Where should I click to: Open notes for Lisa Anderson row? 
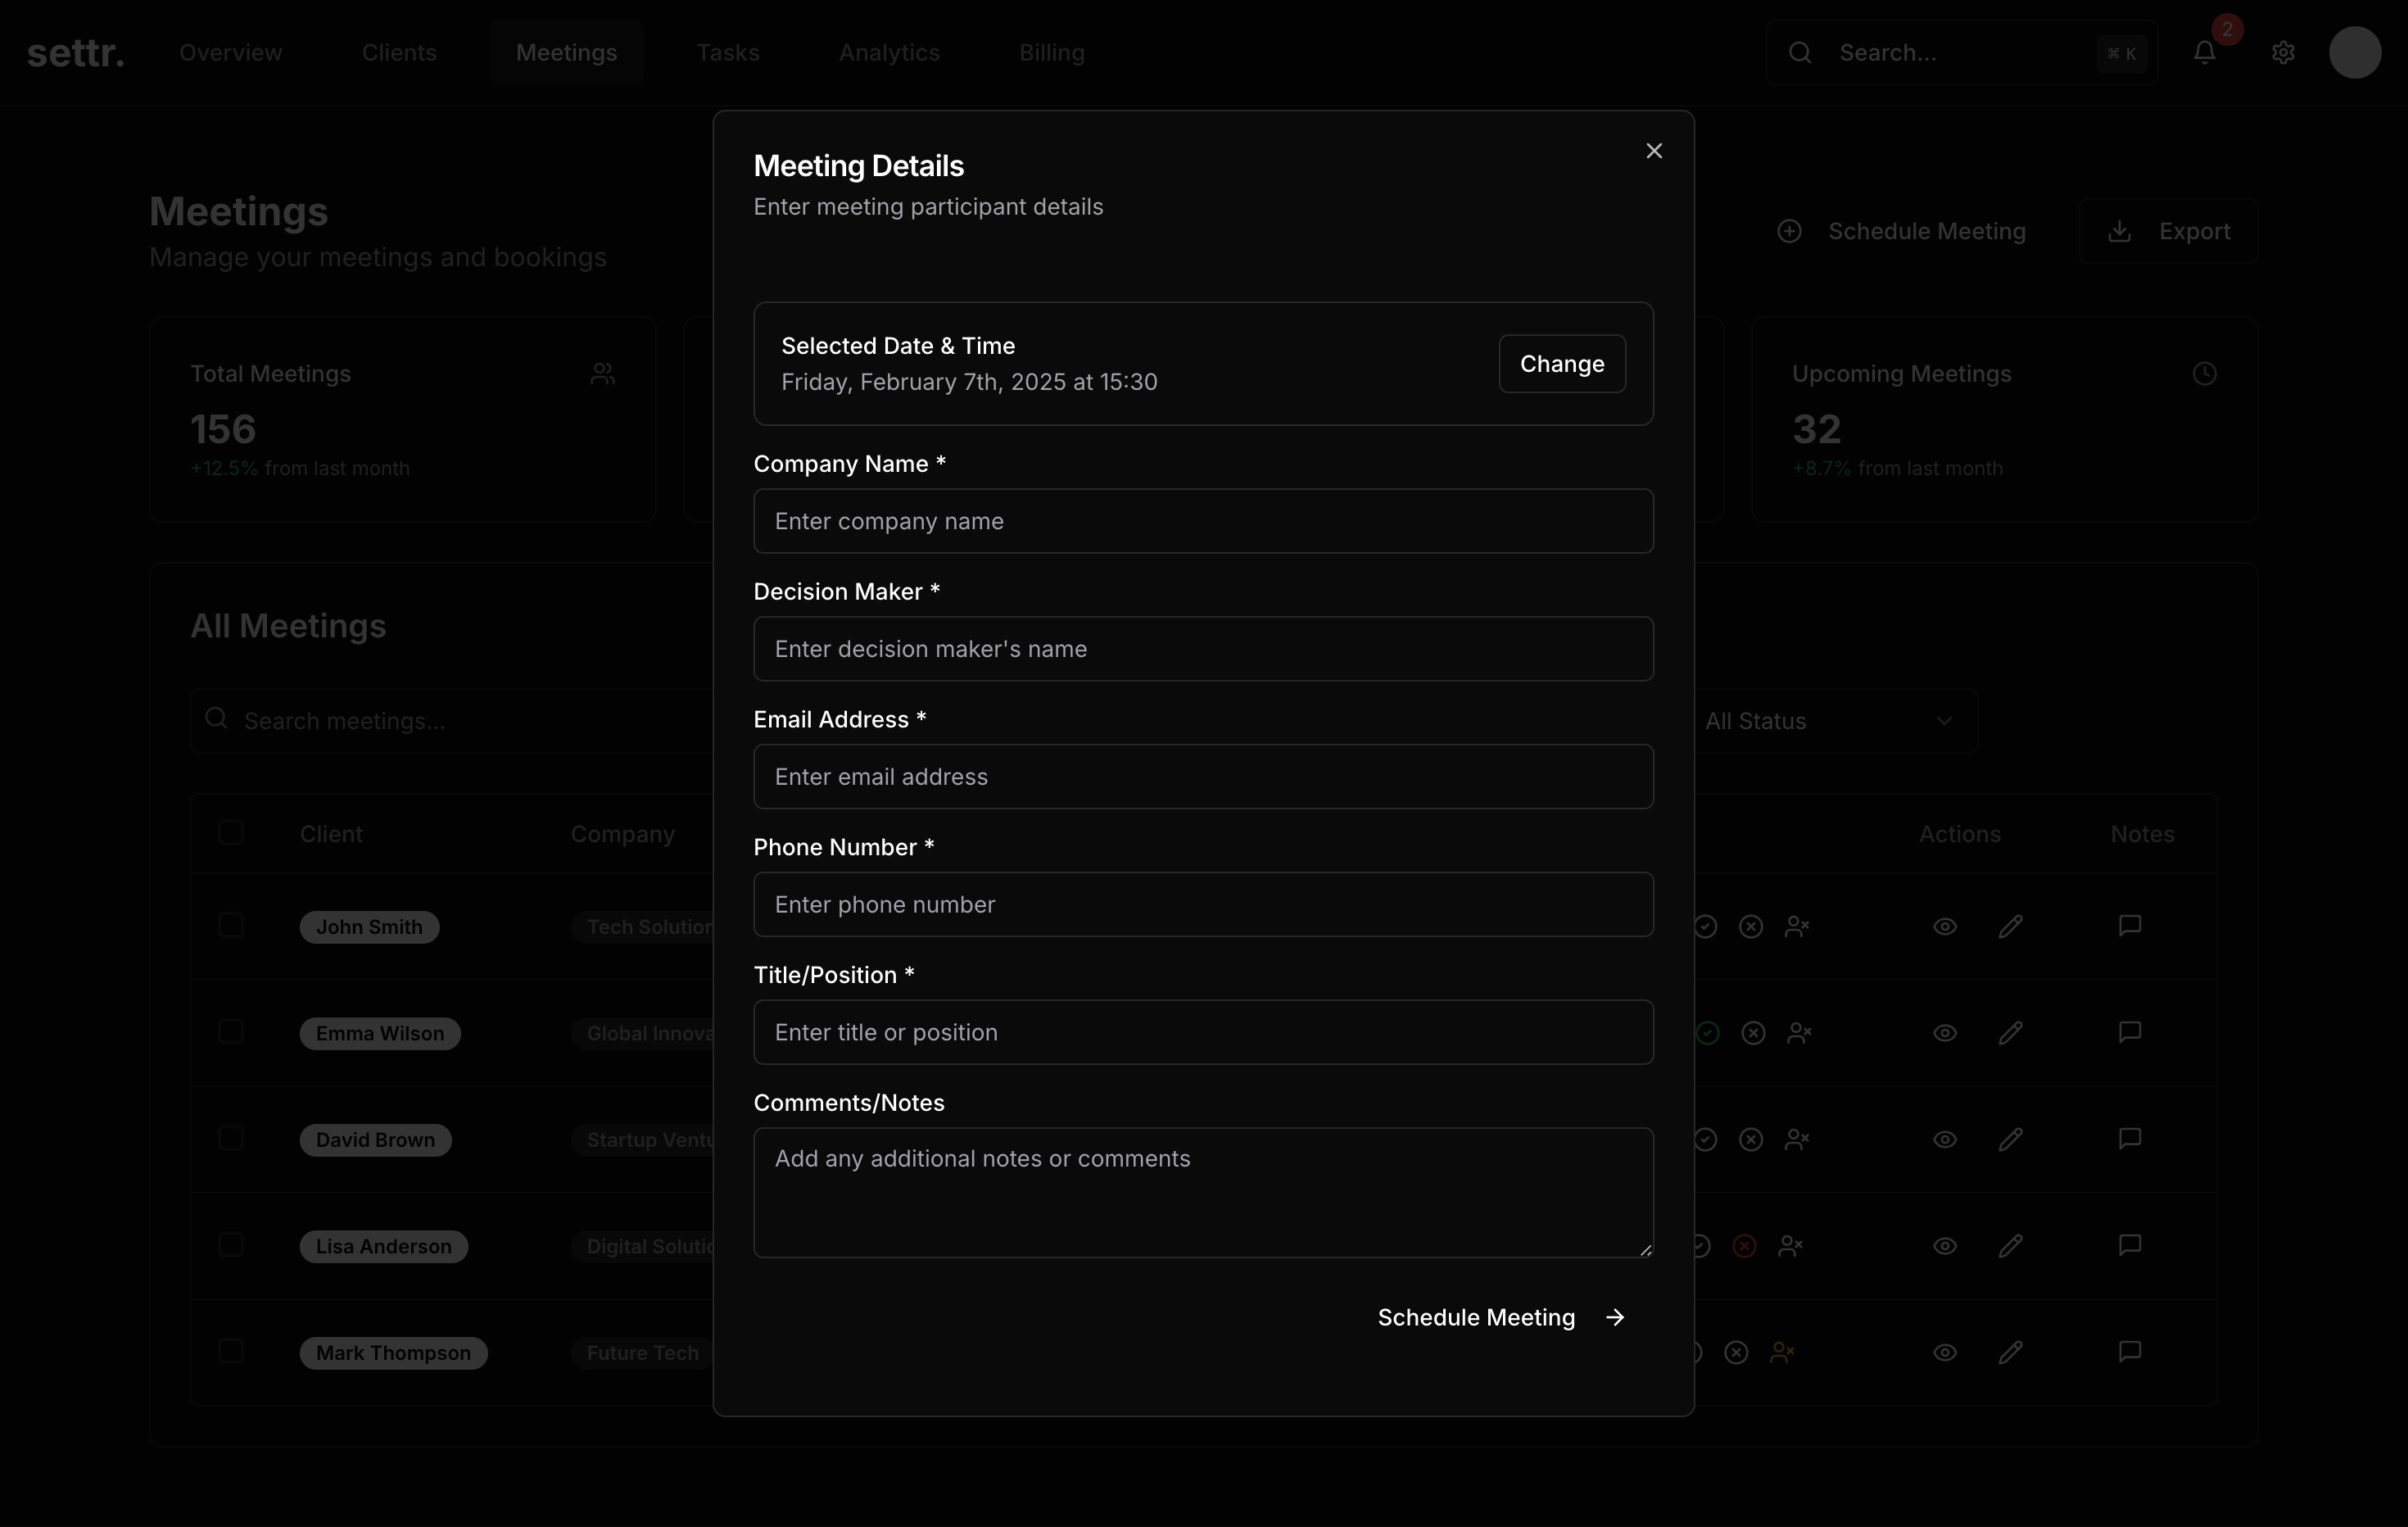pos(2130,1245)
